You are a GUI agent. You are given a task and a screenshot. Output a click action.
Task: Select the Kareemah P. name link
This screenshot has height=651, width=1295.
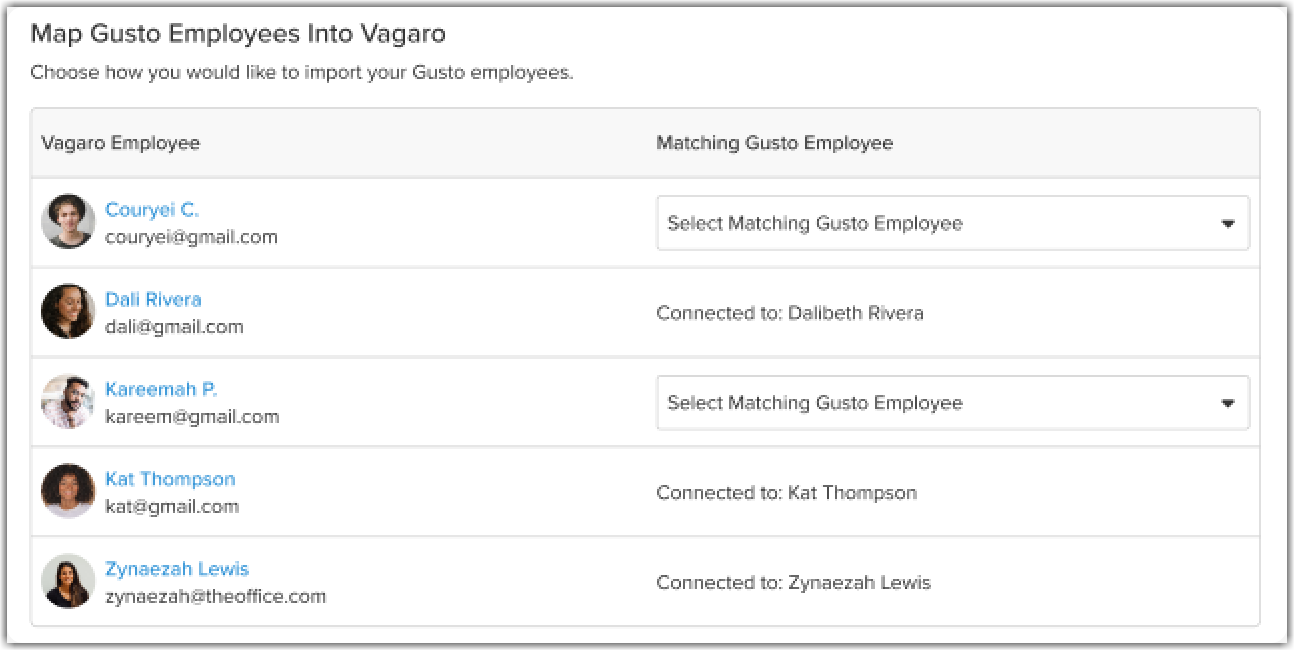click(x=160, y=389)
